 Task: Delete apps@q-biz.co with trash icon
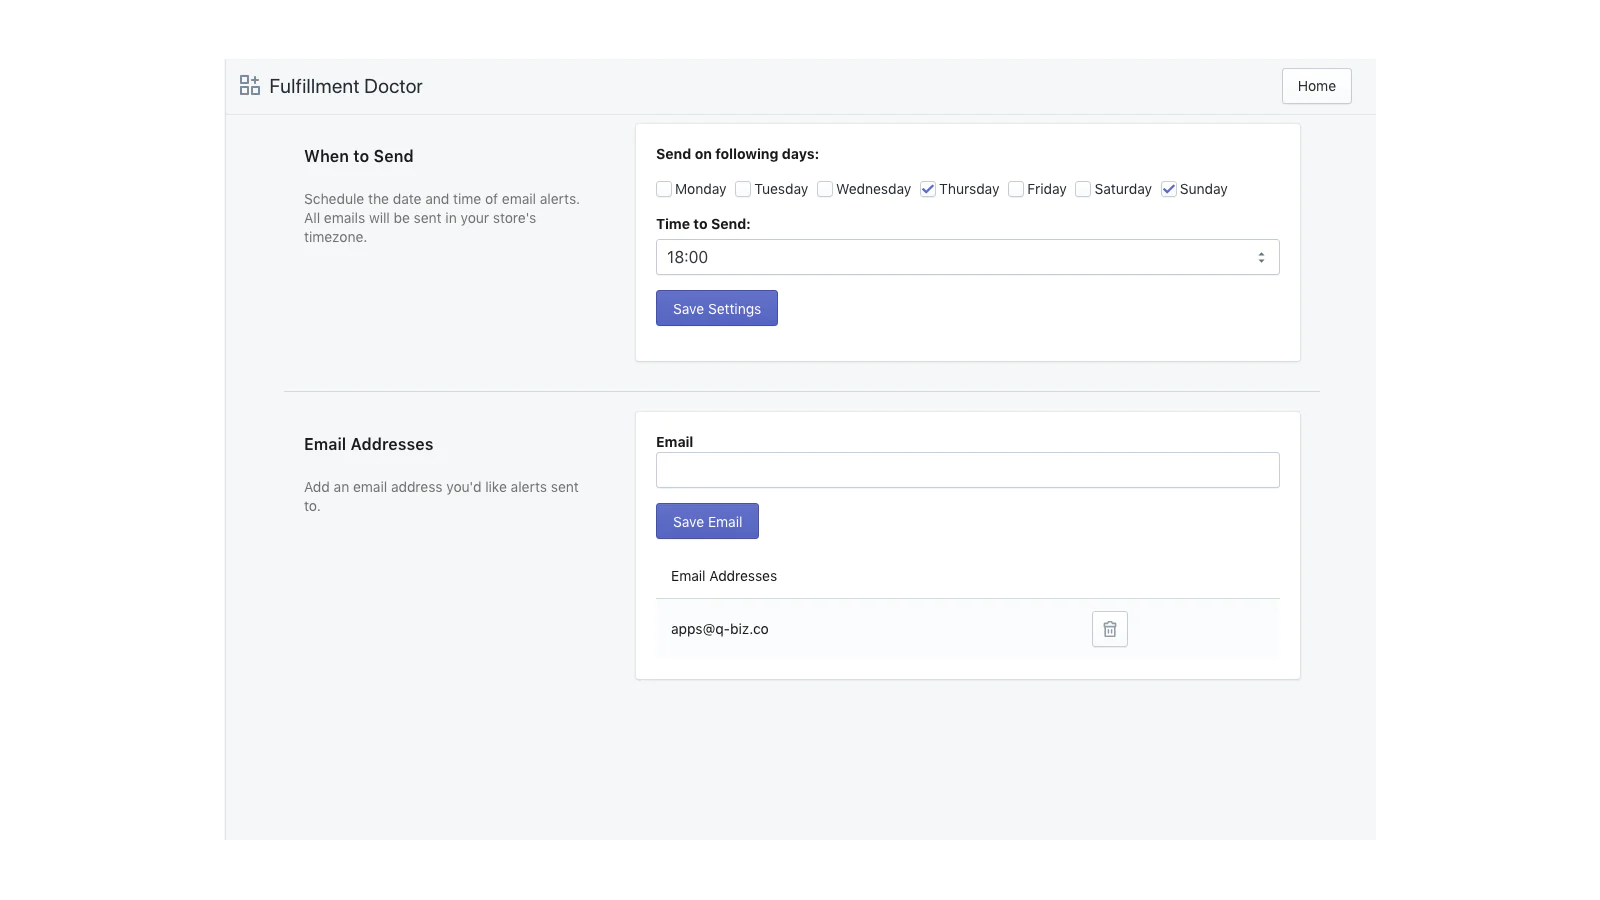click(1110, 629)
